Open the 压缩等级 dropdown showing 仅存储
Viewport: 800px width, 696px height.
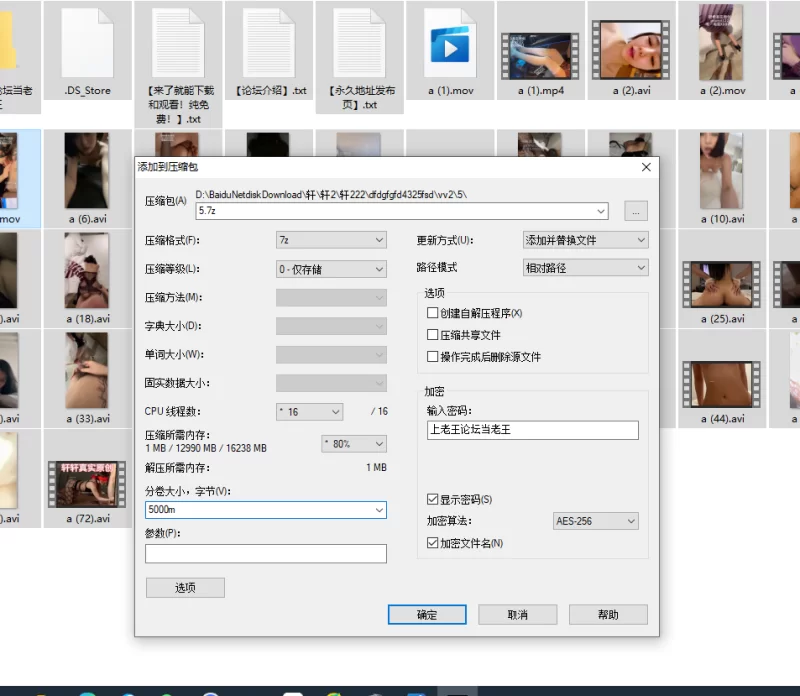click(x=331, y=269)
